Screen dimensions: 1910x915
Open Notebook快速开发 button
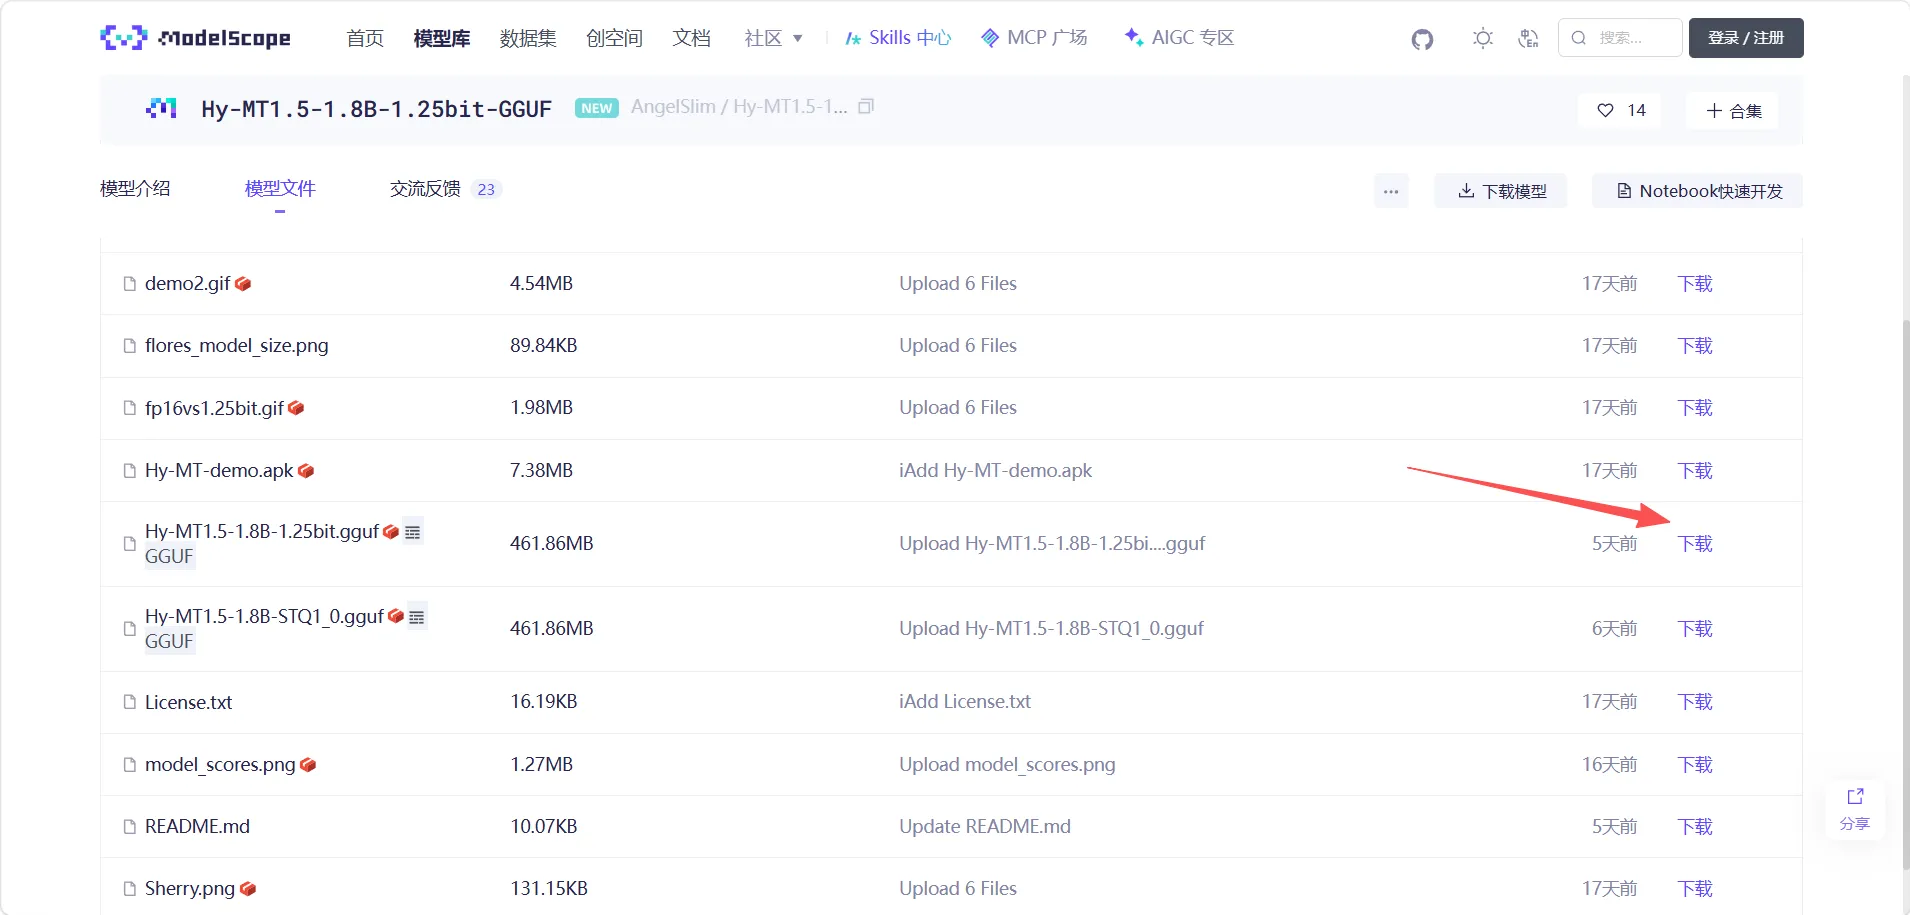click(1698, 191)
